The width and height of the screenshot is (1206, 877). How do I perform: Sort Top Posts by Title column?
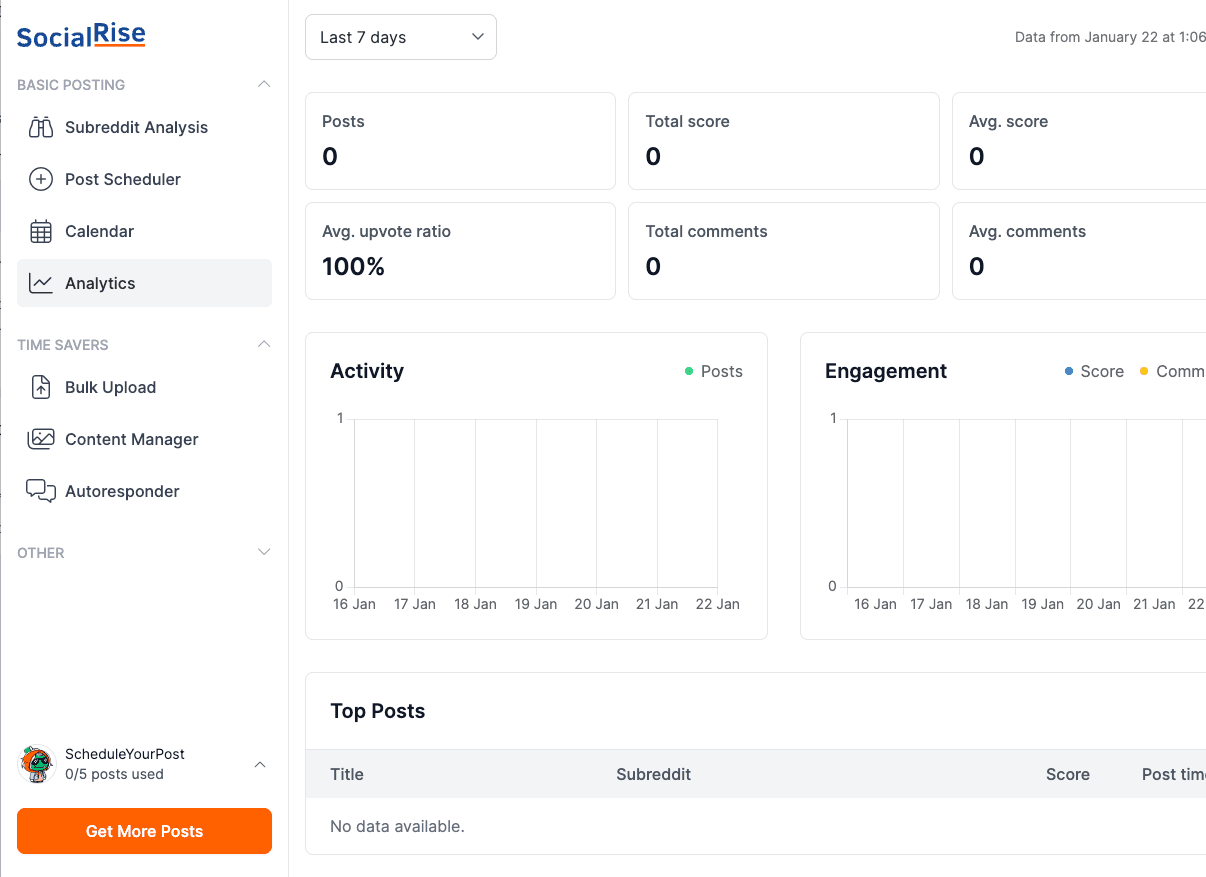pyautogui.click(x=347, y=774)
